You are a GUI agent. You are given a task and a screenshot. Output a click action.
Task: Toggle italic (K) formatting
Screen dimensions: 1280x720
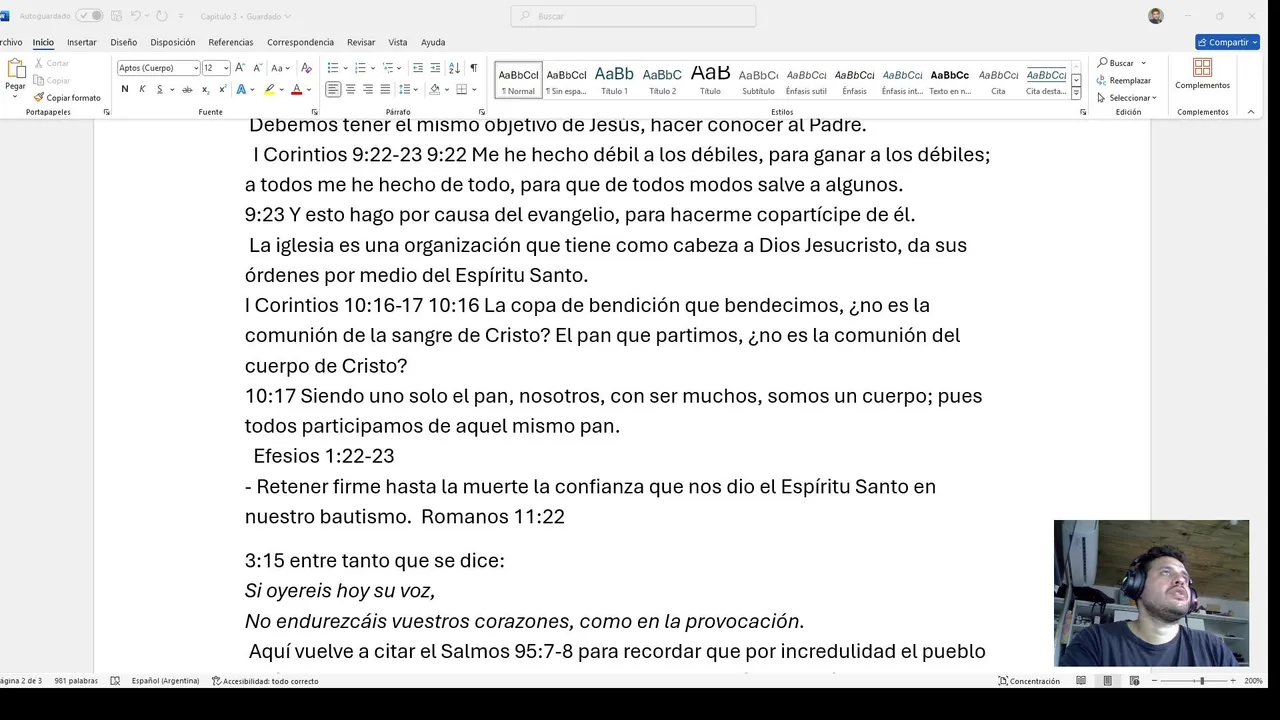(142, 89)
